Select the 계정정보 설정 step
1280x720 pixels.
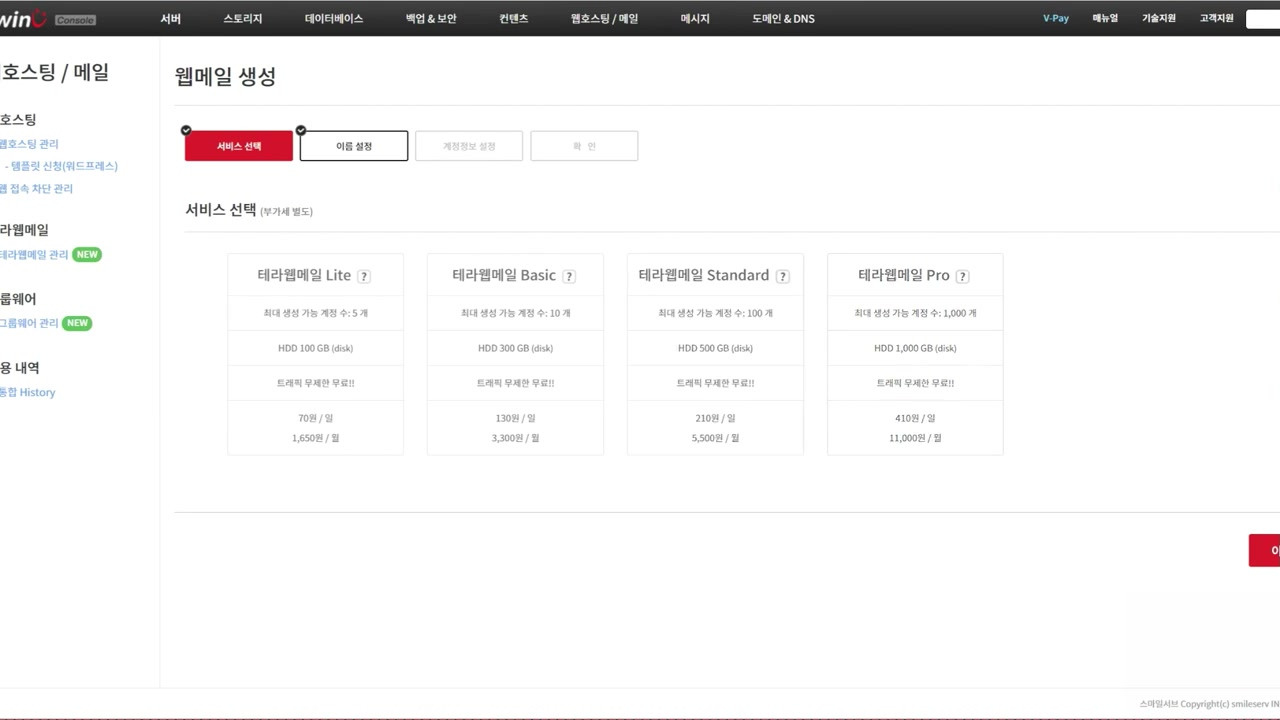coord(469,146)
